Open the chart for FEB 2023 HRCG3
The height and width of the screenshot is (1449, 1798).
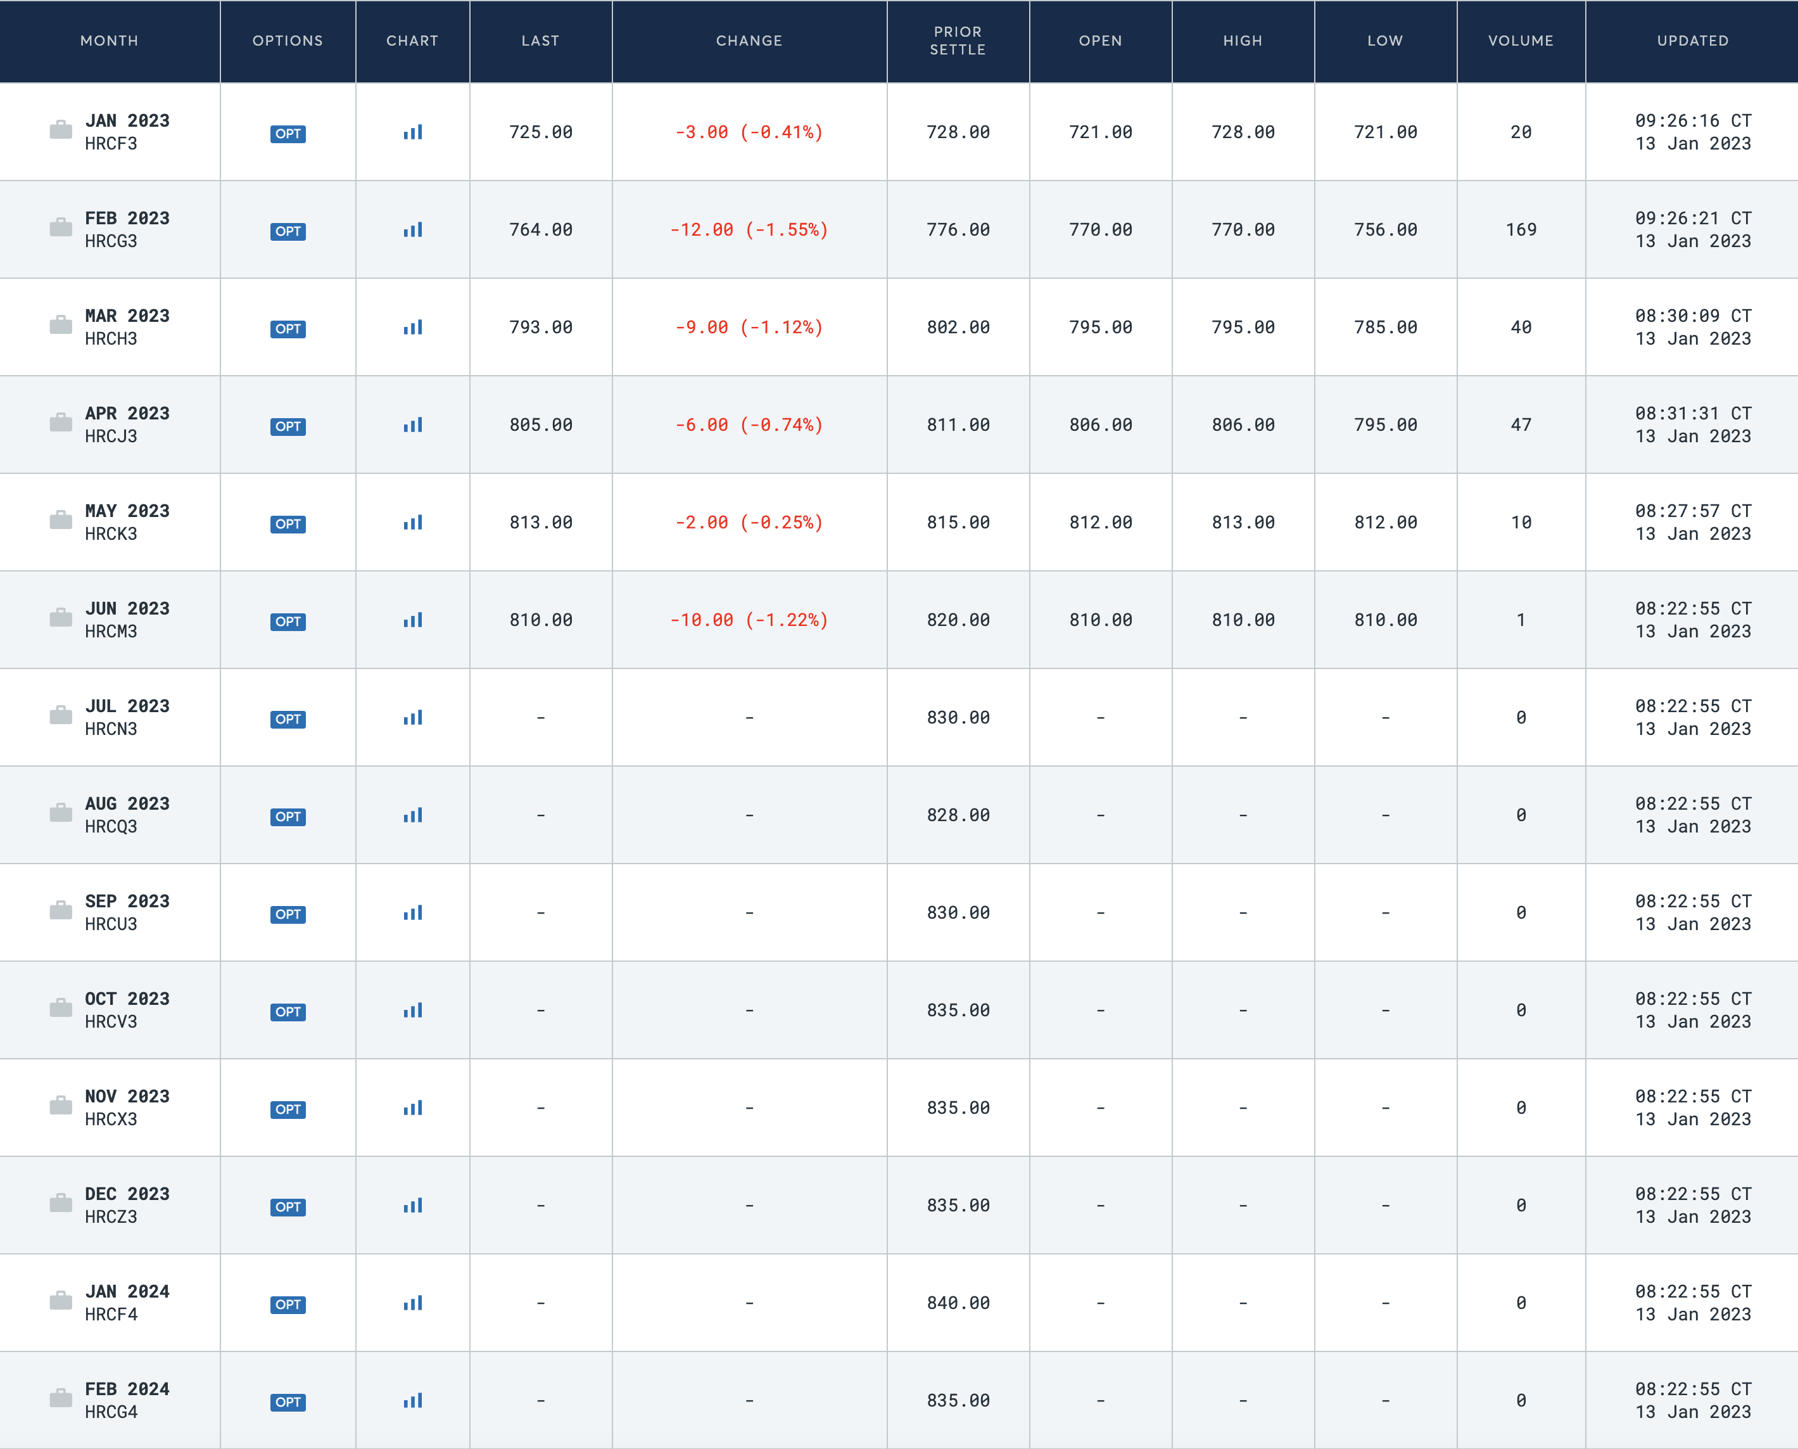click(x=412, y=229)
